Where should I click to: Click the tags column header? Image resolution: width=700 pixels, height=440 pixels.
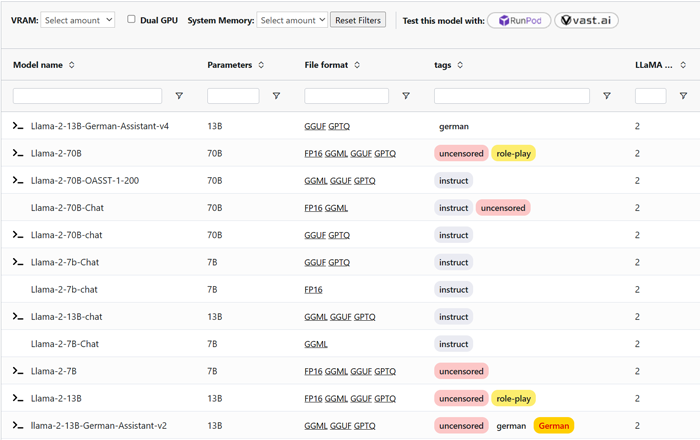(446, 65)
